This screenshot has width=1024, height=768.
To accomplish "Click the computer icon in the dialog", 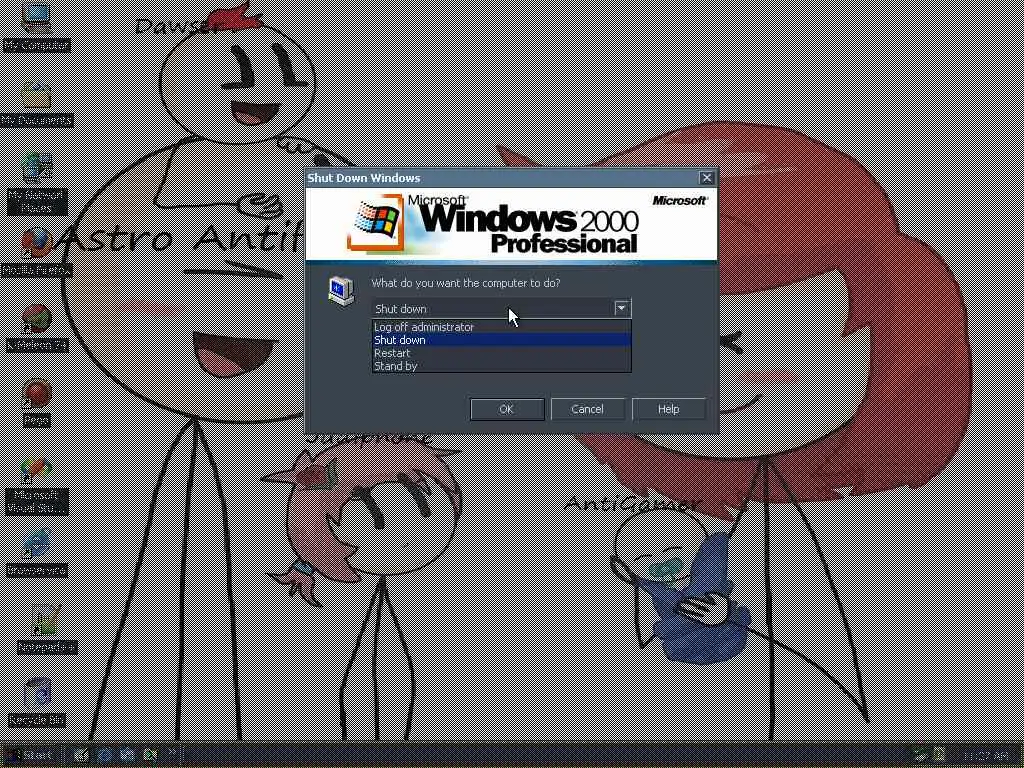I will (x=341, y=291).
